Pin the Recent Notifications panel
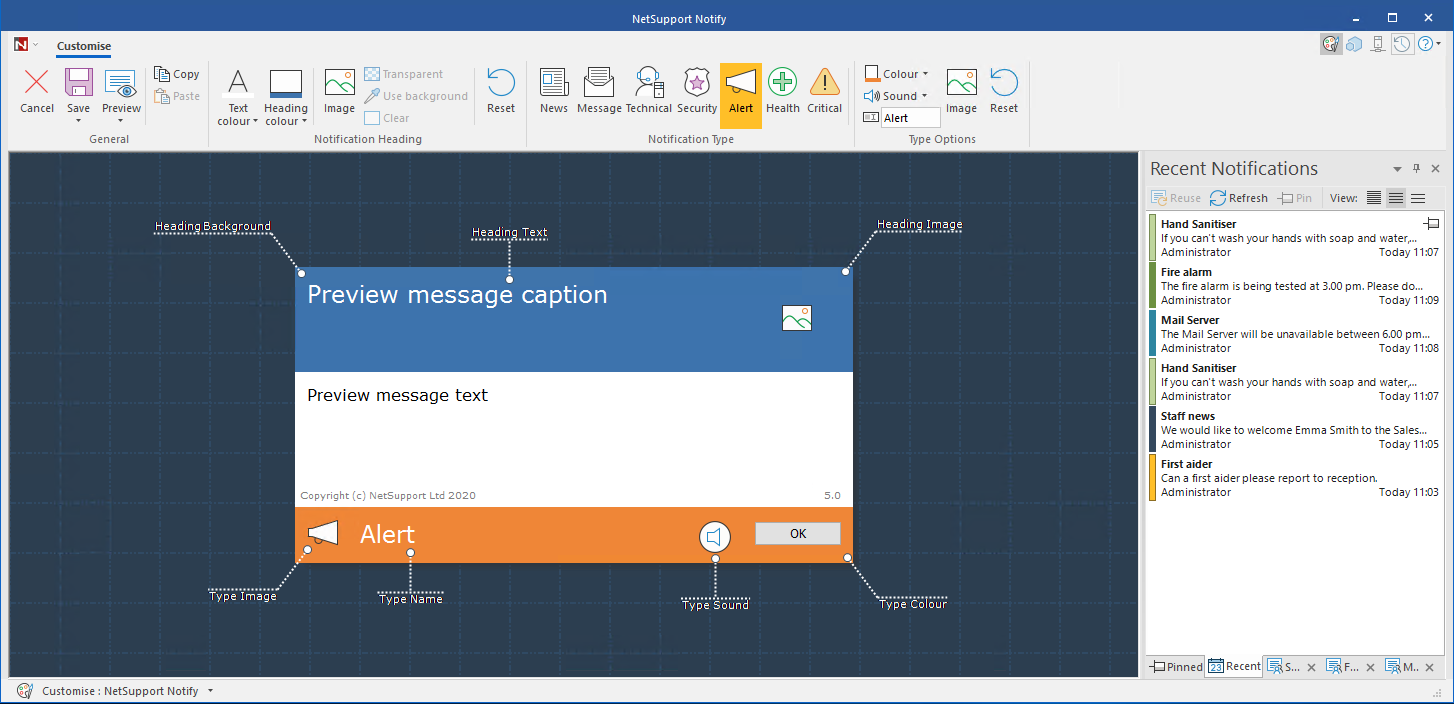This screenshot has height=704, width=1454. [1416, 168]
